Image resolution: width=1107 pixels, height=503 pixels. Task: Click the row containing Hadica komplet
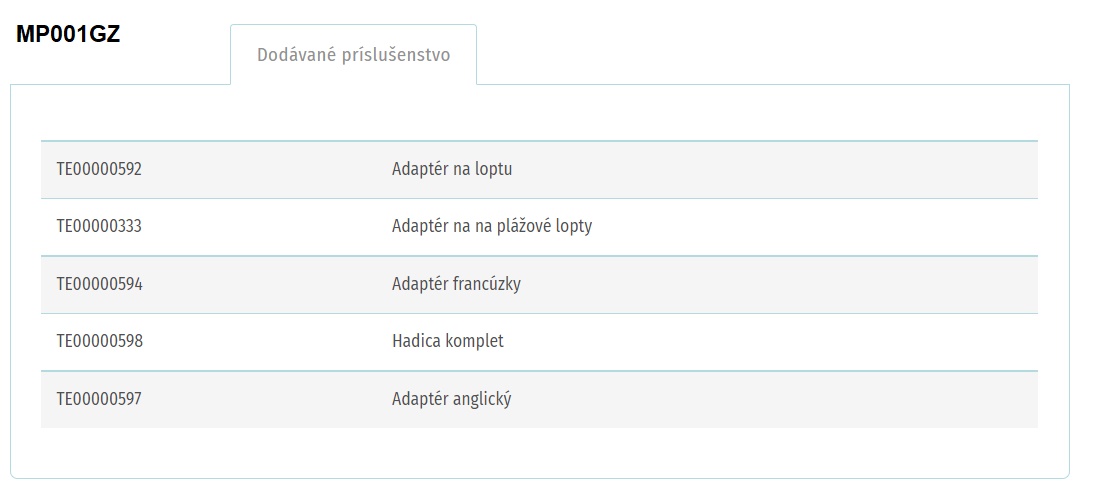pos(539,341)
